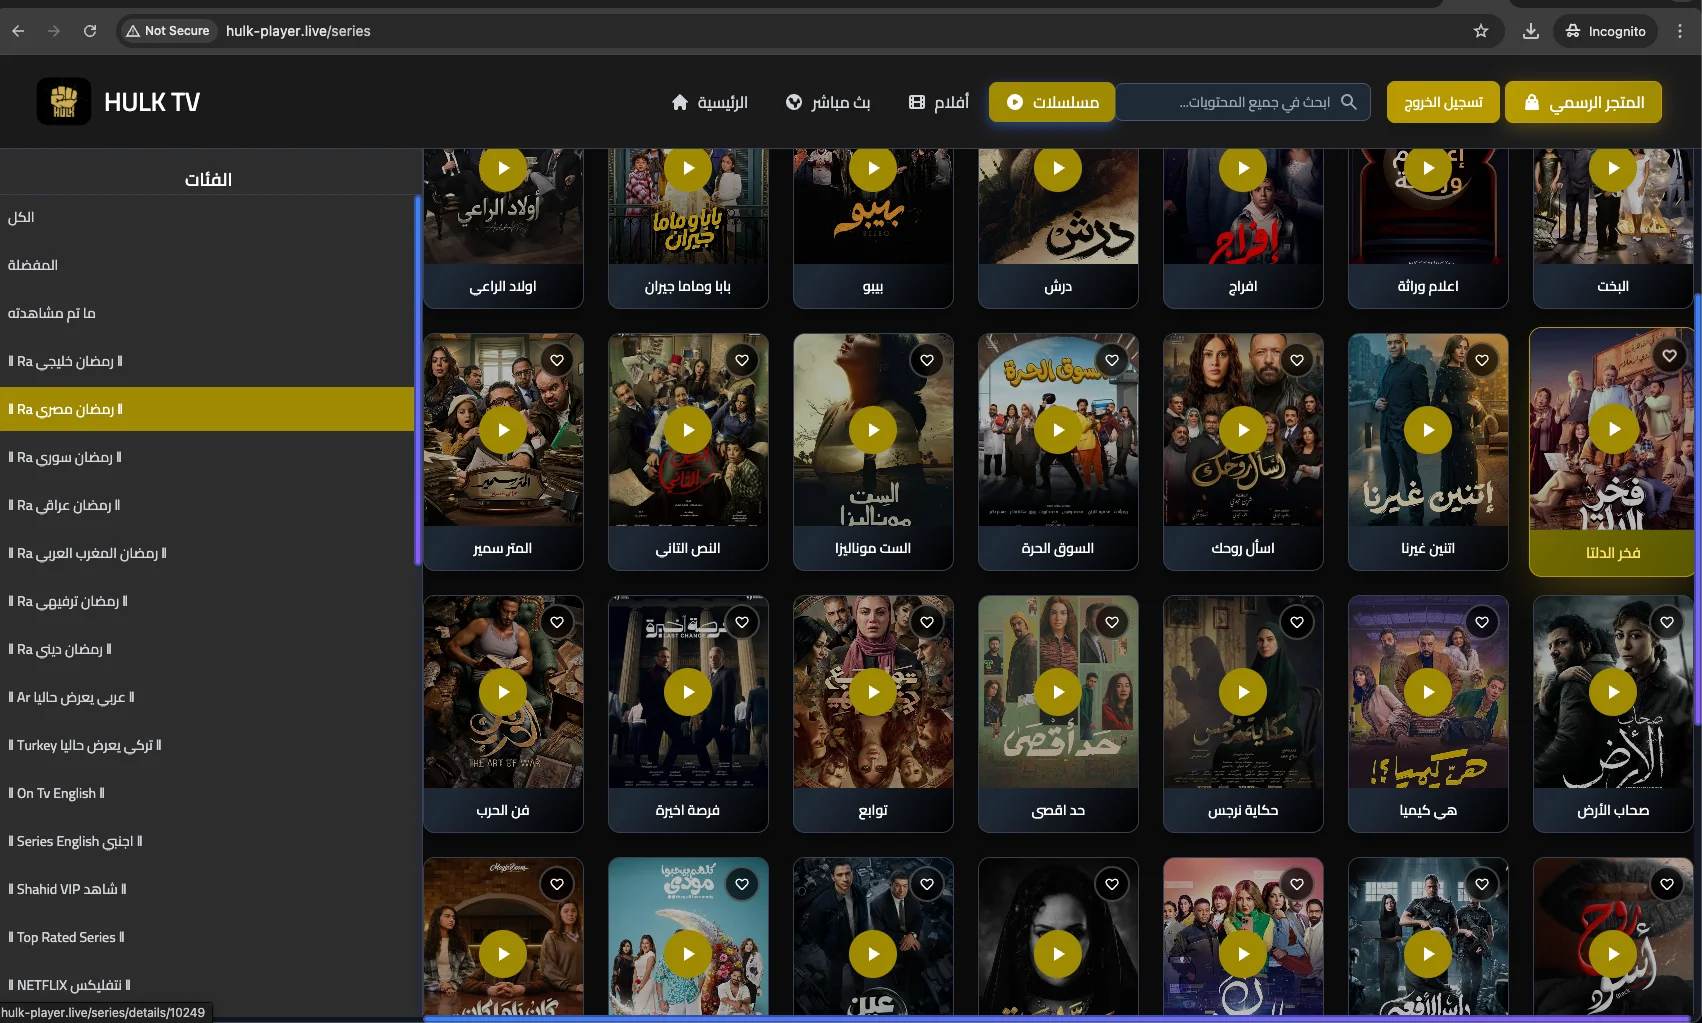1702x1023 pixels.
Task: Click the search magnifier icon
Action: click(1349, 102)
